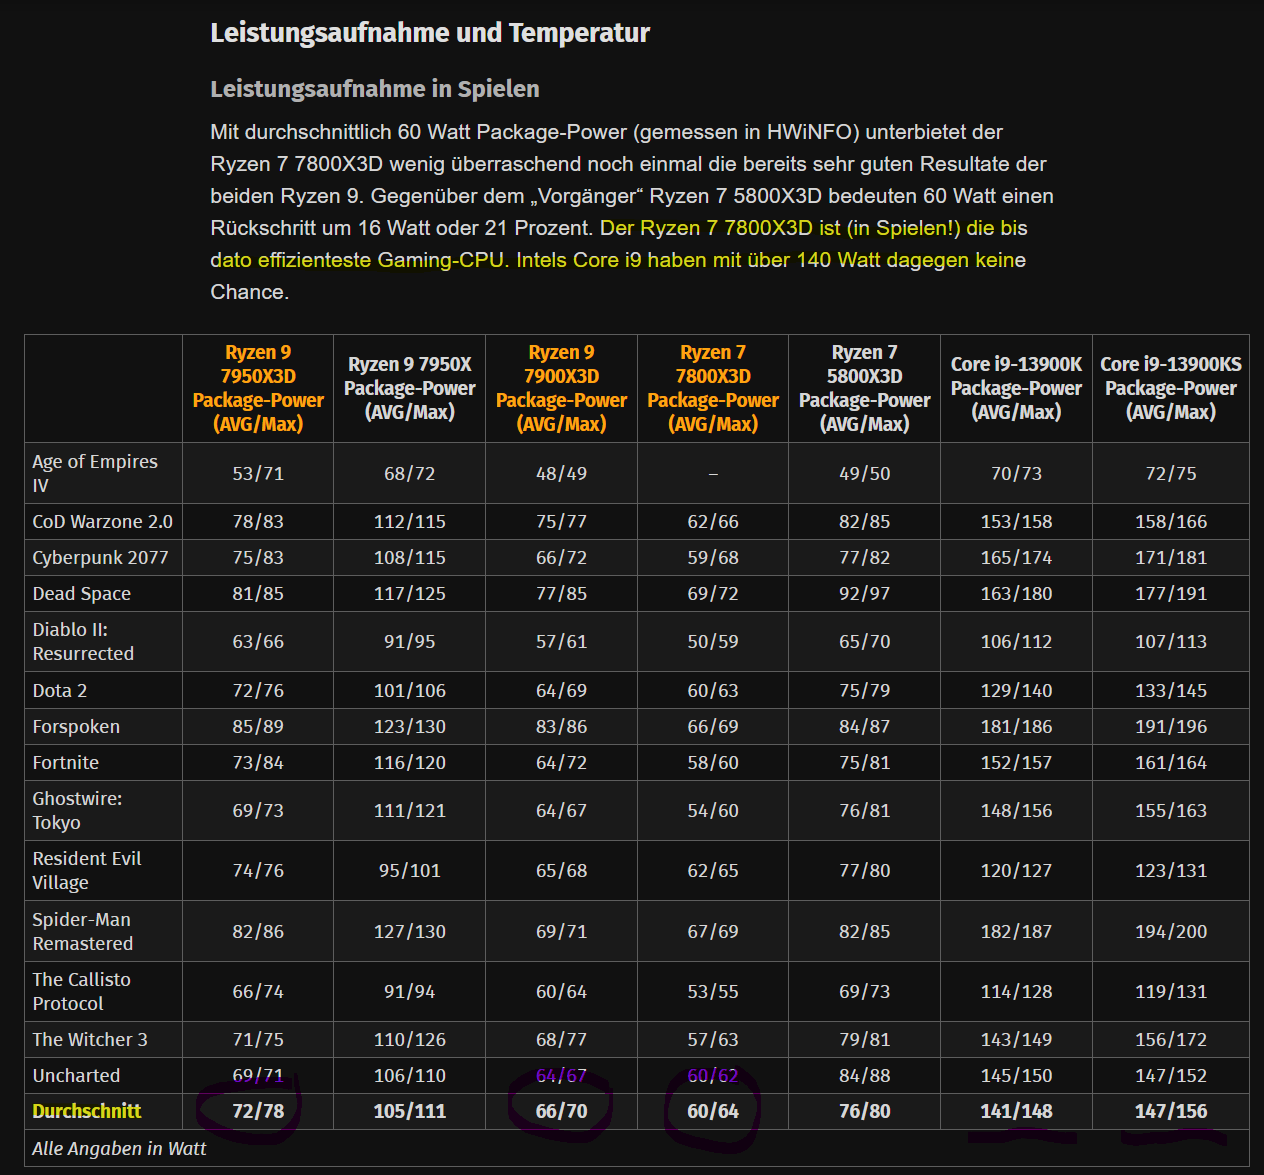Screen dimensions: 1264x1175
Task: Click the Core i9-13900KS column header
Action: [1171, 388]
